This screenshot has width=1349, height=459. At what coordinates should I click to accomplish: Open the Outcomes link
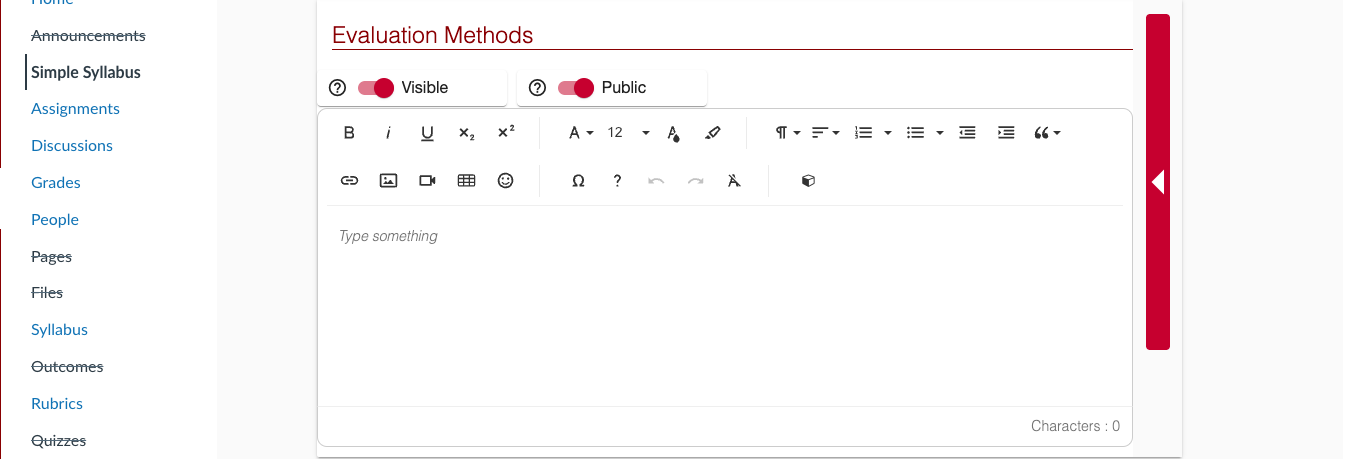point(67,367)
